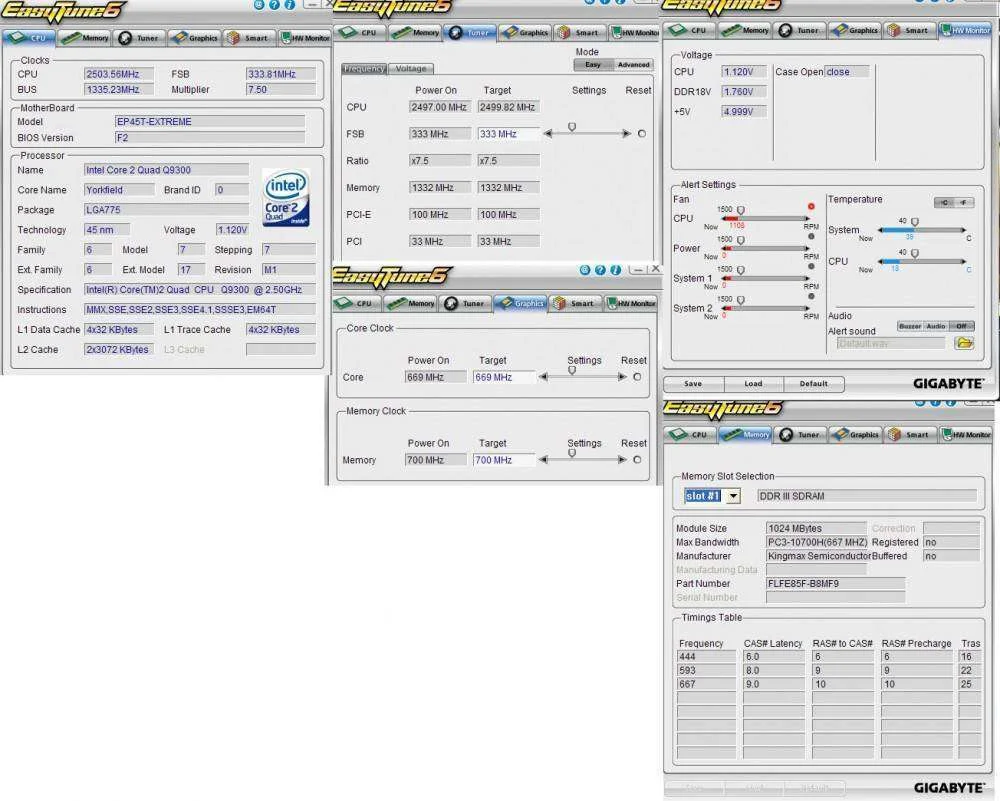Open HW Monitor tab in Graphics window
This screenshot has height=801, width=1000.
[x=630, y=303]
